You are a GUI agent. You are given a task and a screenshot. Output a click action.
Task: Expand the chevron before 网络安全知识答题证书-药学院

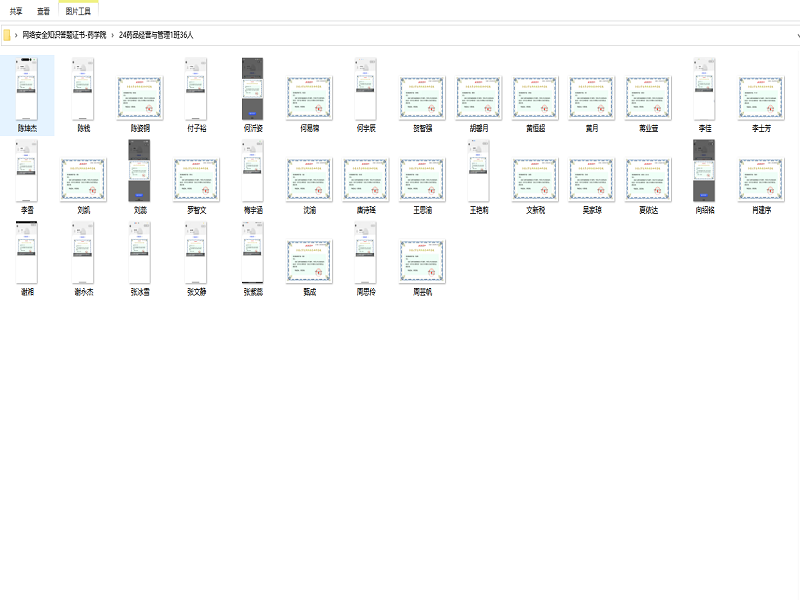16,35
